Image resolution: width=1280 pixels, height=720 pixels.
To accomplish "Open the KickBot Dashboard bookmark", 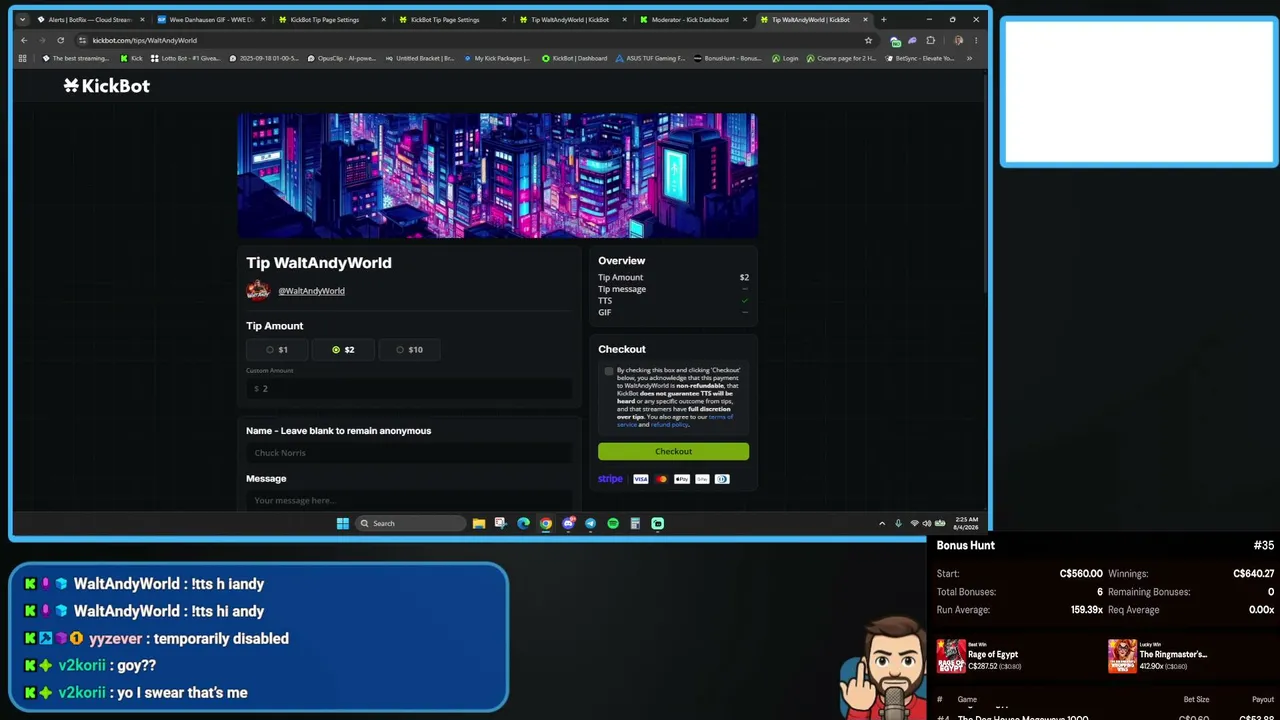I will pyautogui.click(x=575, y=58).
